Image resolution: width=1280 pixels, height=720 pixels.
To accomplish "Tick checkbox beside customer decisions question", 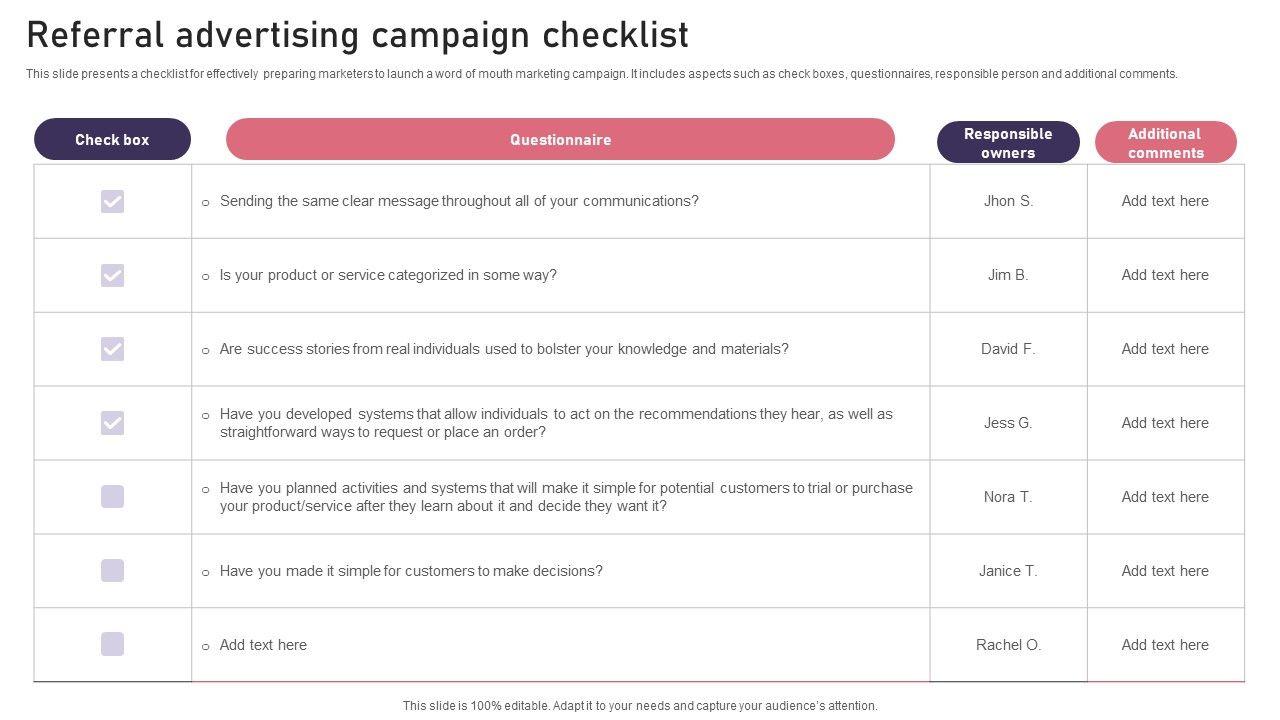I will click(112, 571).
